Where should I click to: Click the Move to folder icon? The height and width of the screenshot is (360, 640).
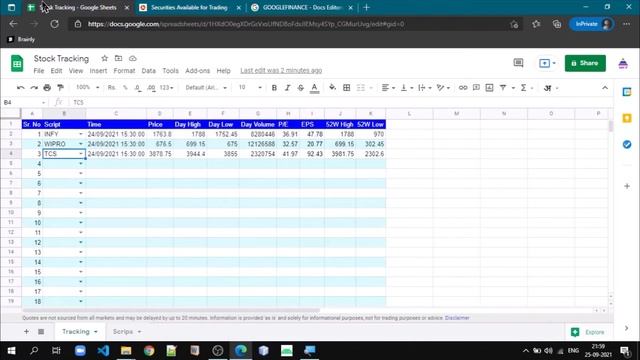click(118, 58)
